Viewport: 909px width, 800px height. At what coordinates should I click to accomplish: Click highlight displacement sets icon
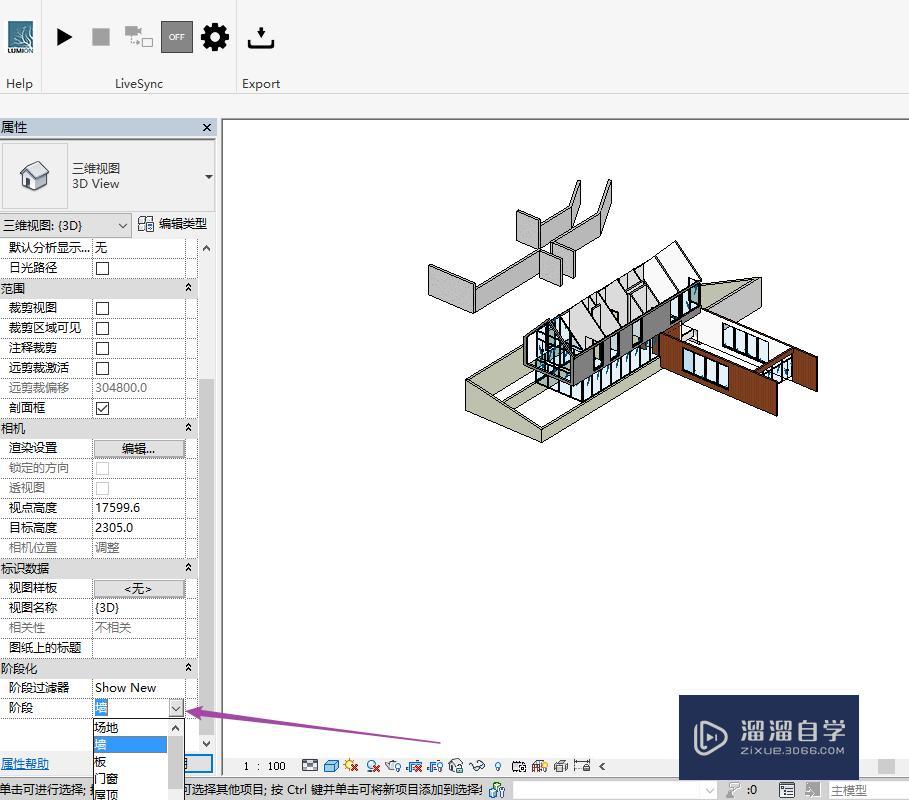pos(561,766)
